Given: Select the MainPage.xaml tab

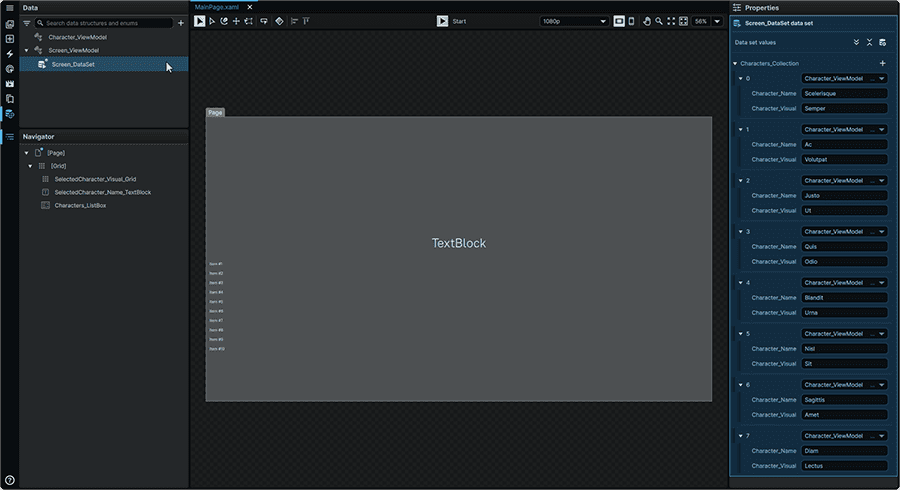Looking at the screenshot, I should click(x=216, y=7).
